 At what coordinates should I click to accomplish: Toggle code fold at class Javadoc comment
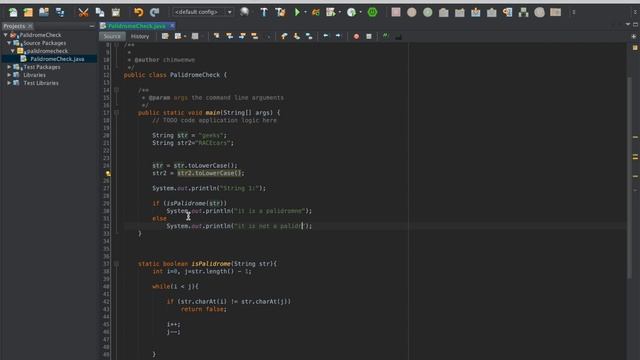point(116,44)
